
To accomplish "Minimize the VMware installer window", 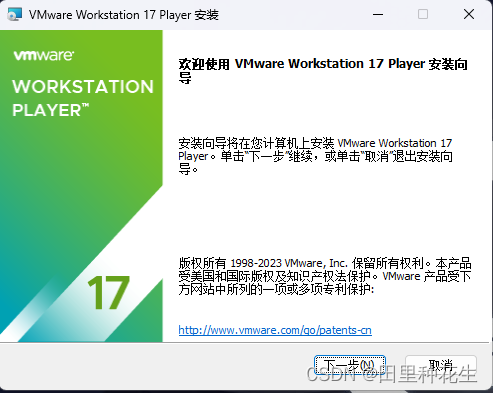I will pyautogui.click(x=378, y=14).
